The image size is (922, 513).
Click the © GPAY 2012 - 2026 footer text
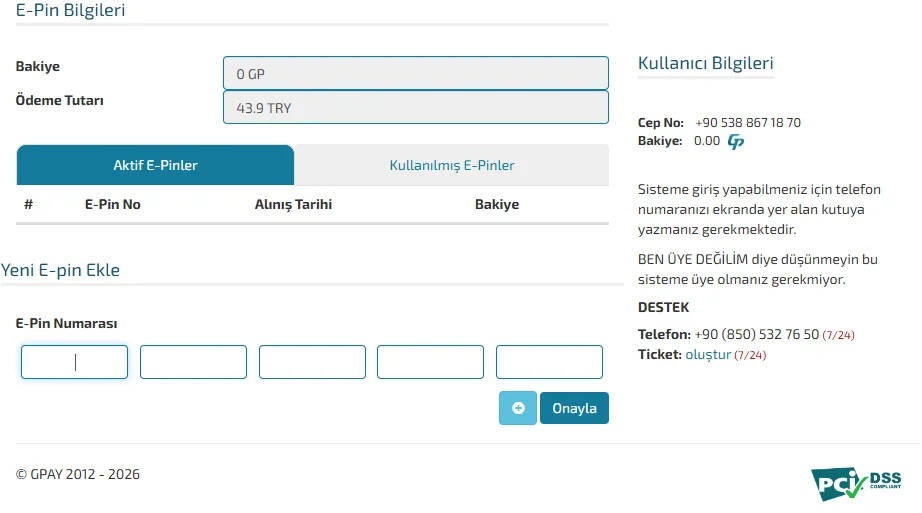click(78, 474)
